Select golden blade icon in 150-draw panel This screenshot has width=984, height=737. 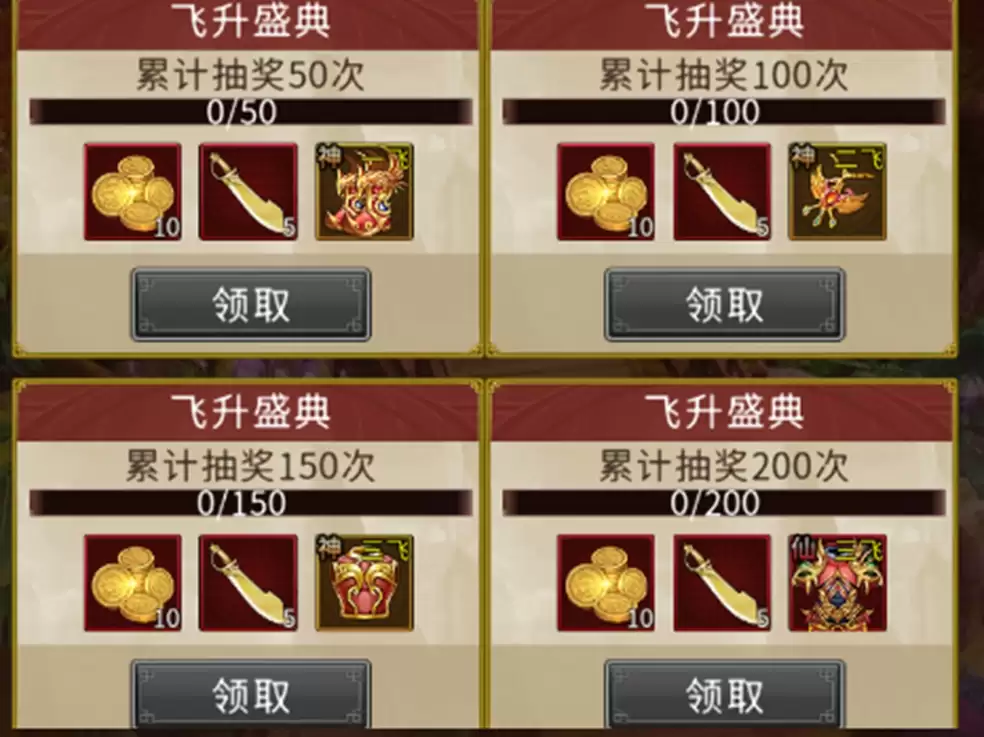pyautogui.click(x=249, y=583)
